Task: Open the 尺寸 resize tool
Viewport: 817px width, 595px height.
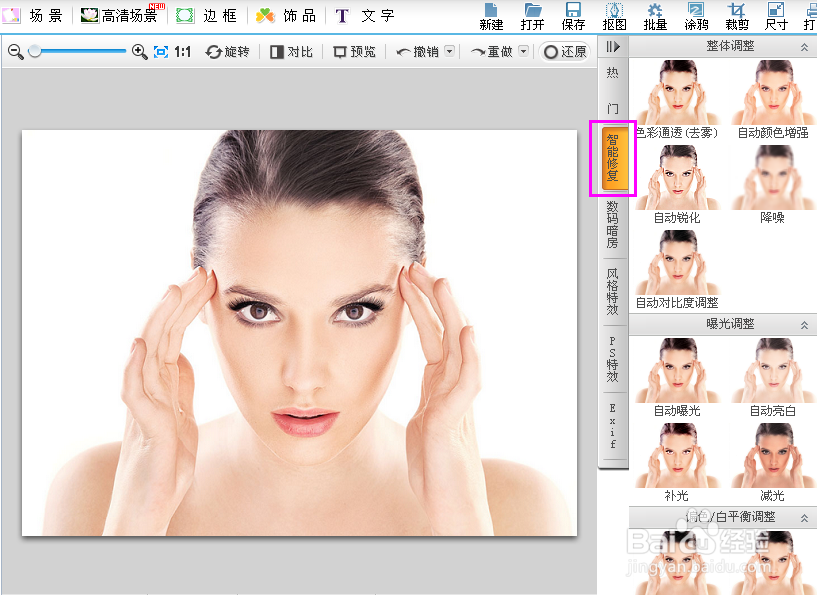Action: tap(776, 17)
